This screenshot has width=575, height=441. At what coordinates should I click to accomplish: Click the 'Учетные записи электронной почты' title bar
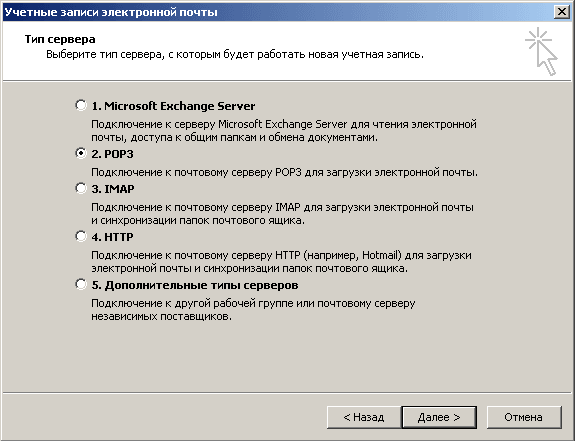(x=279, y=12)
